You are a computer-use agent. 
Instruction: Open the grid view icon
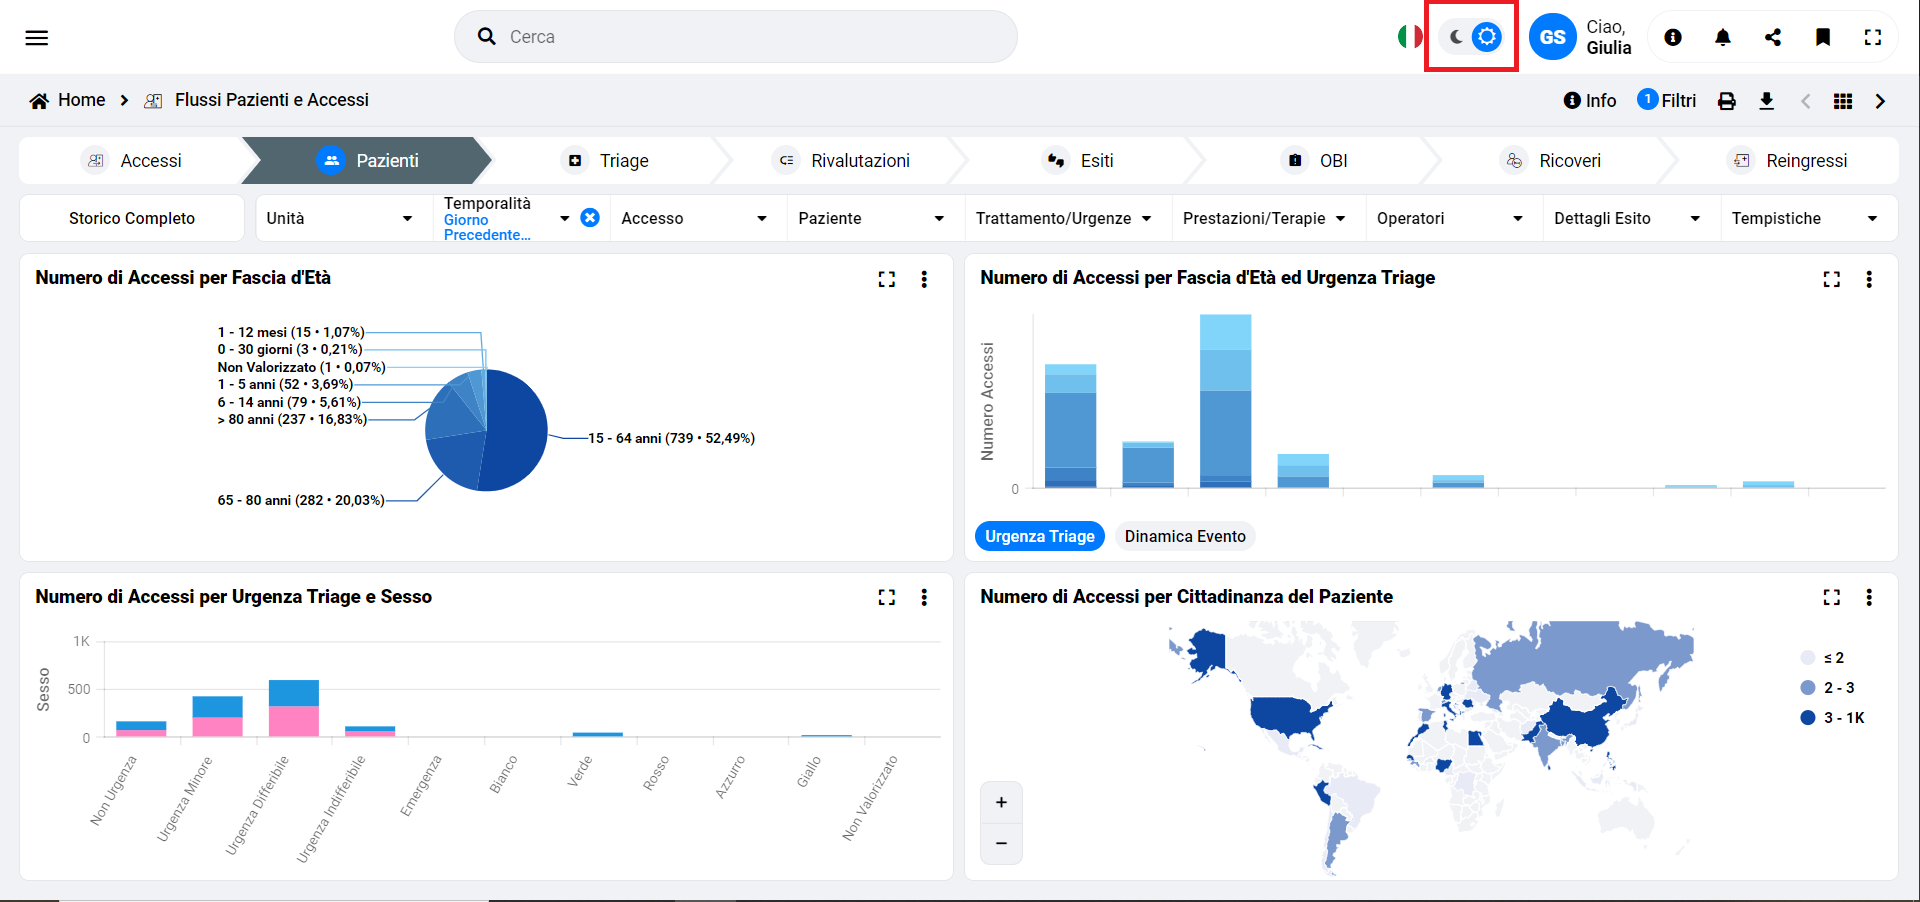click(1842, 101)
